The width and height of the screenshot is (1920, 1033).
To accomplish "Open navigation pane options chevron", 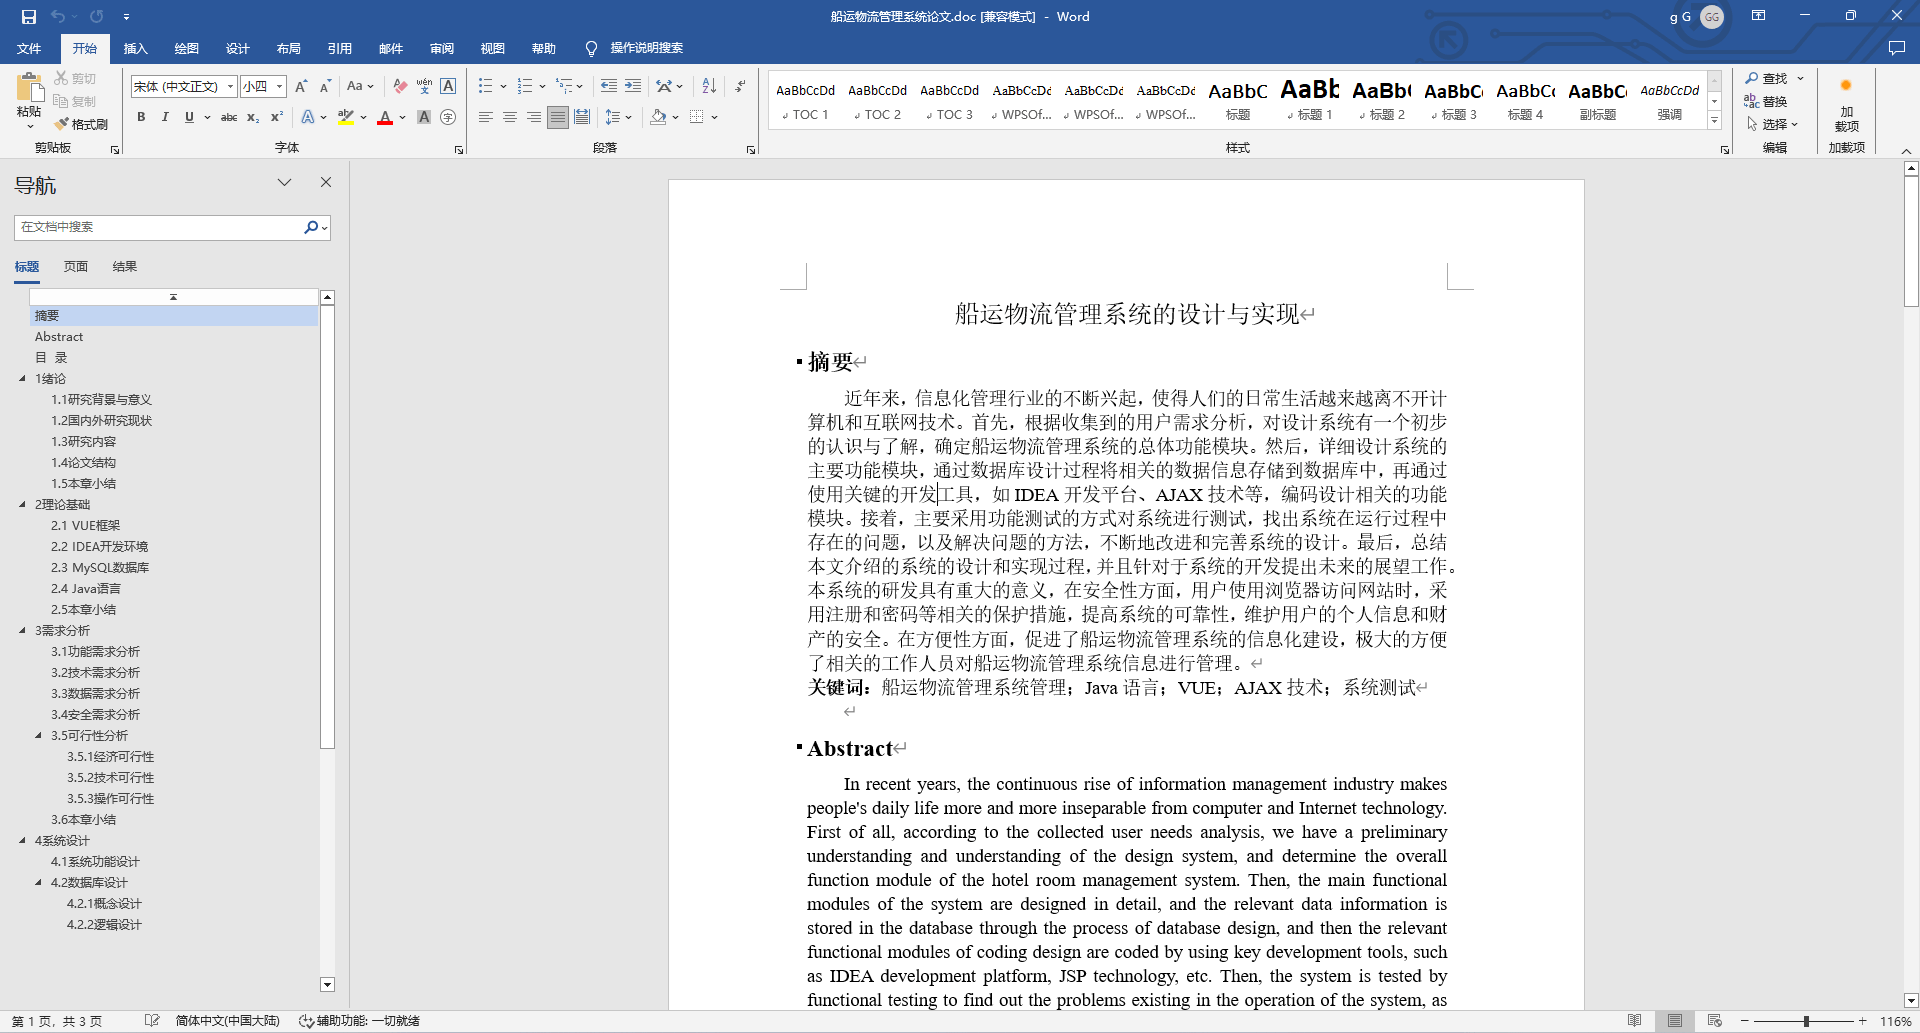I will tap(284, 182).
